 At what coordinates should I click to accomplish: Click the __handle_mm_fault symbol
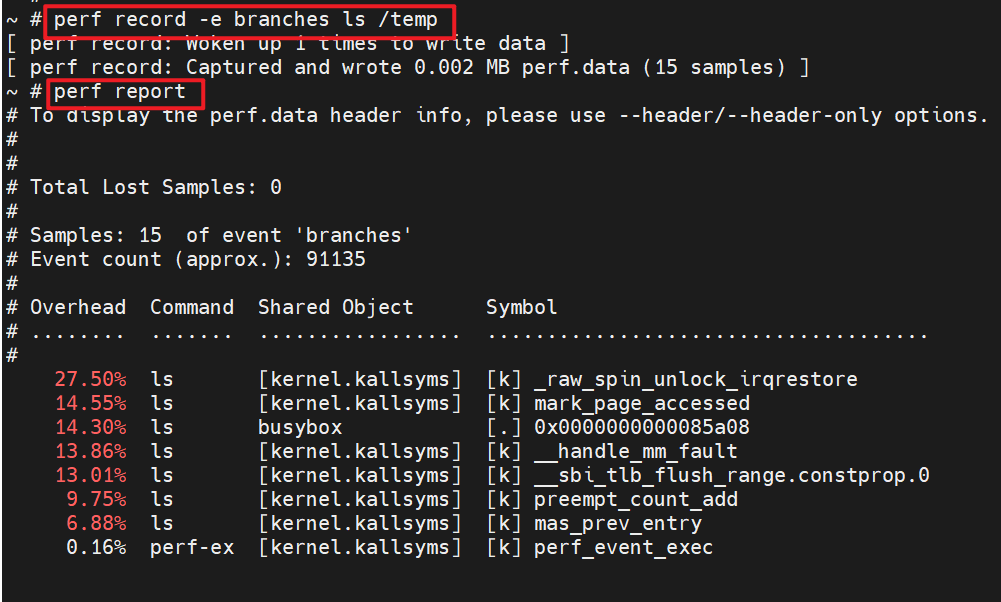click(x=635, y=452)
